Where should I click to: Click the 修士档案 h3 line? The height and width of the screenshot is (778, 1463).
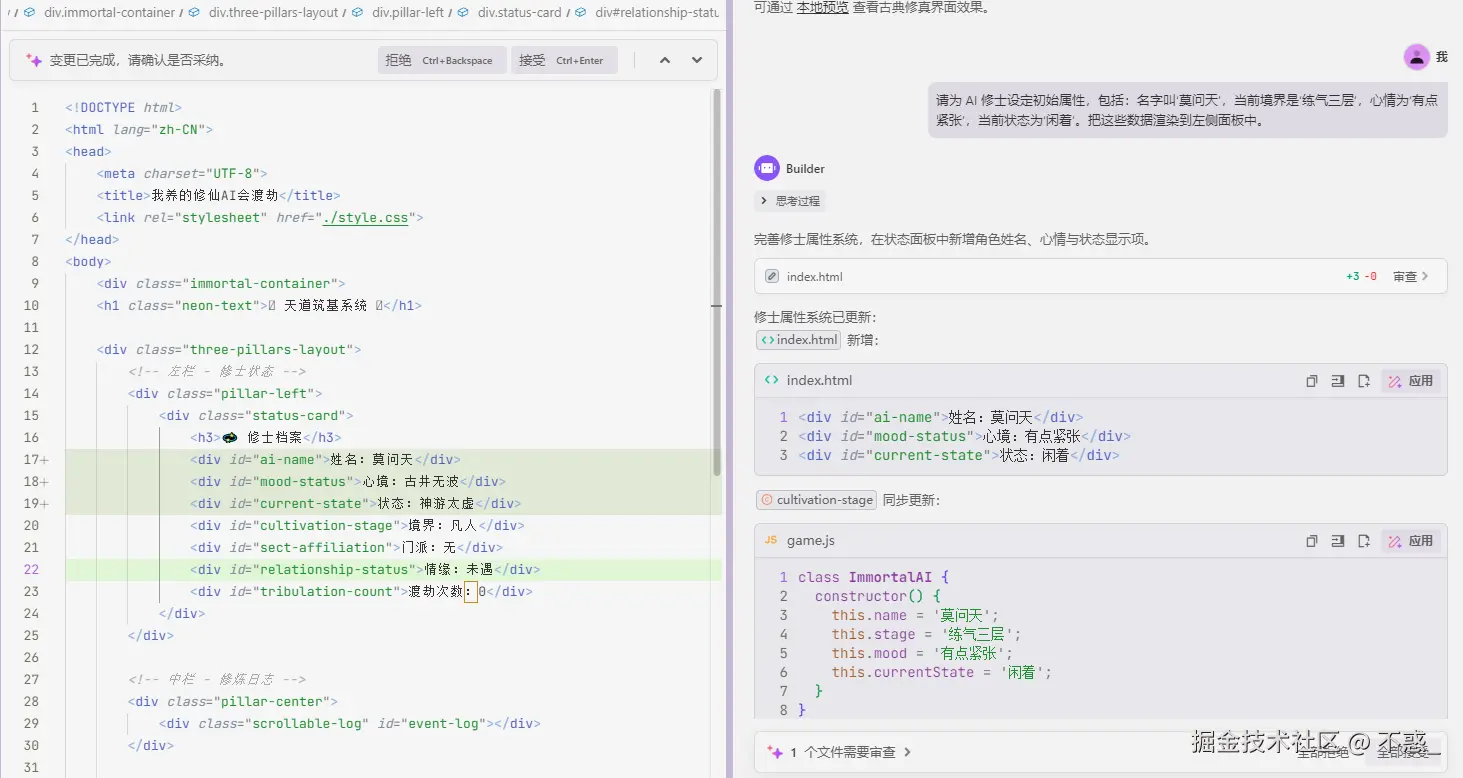pos(266,437)
